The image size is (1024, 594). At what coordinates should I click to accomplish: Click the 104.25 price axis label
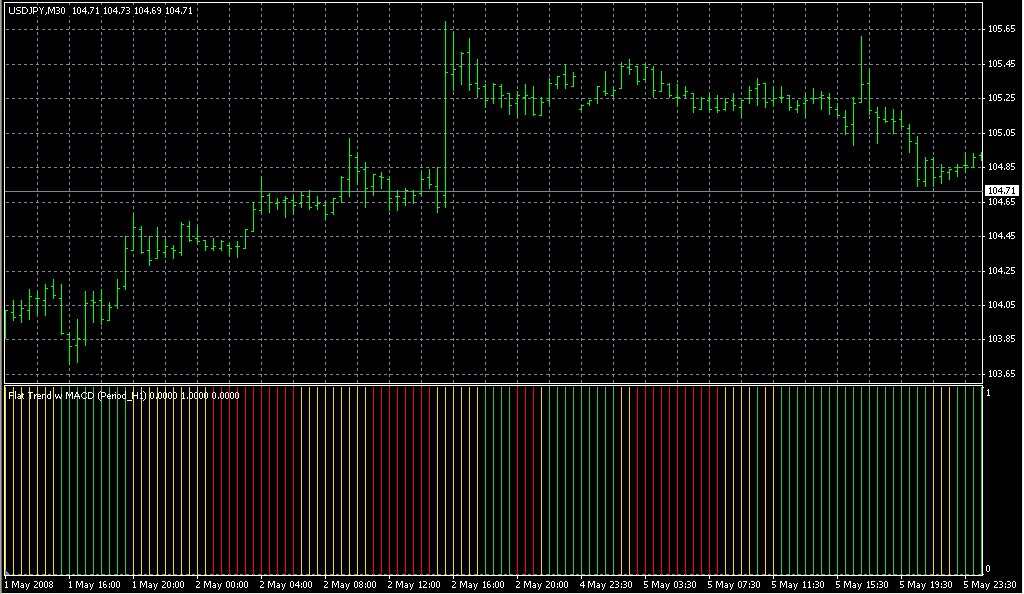pos(1000,270)
